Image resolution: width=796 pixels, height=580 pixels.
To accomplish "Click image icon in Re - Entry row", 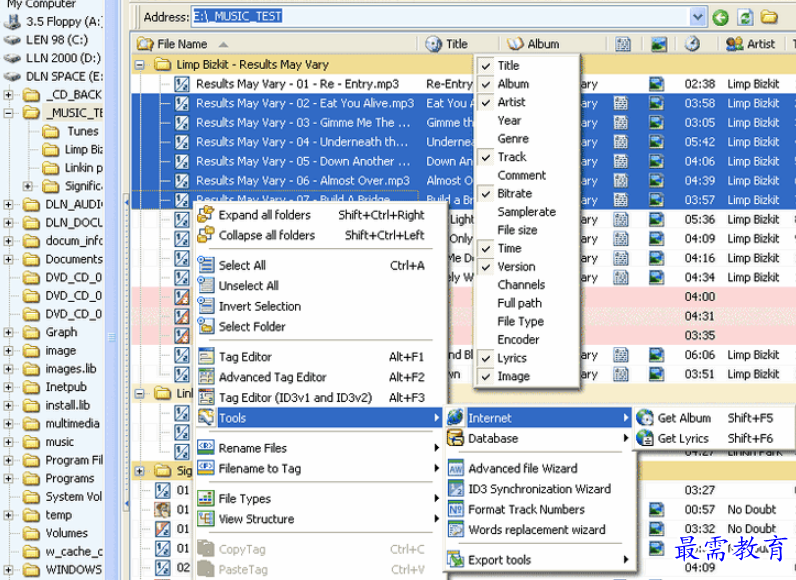I will pyautogui.click(x=656, y=84).
